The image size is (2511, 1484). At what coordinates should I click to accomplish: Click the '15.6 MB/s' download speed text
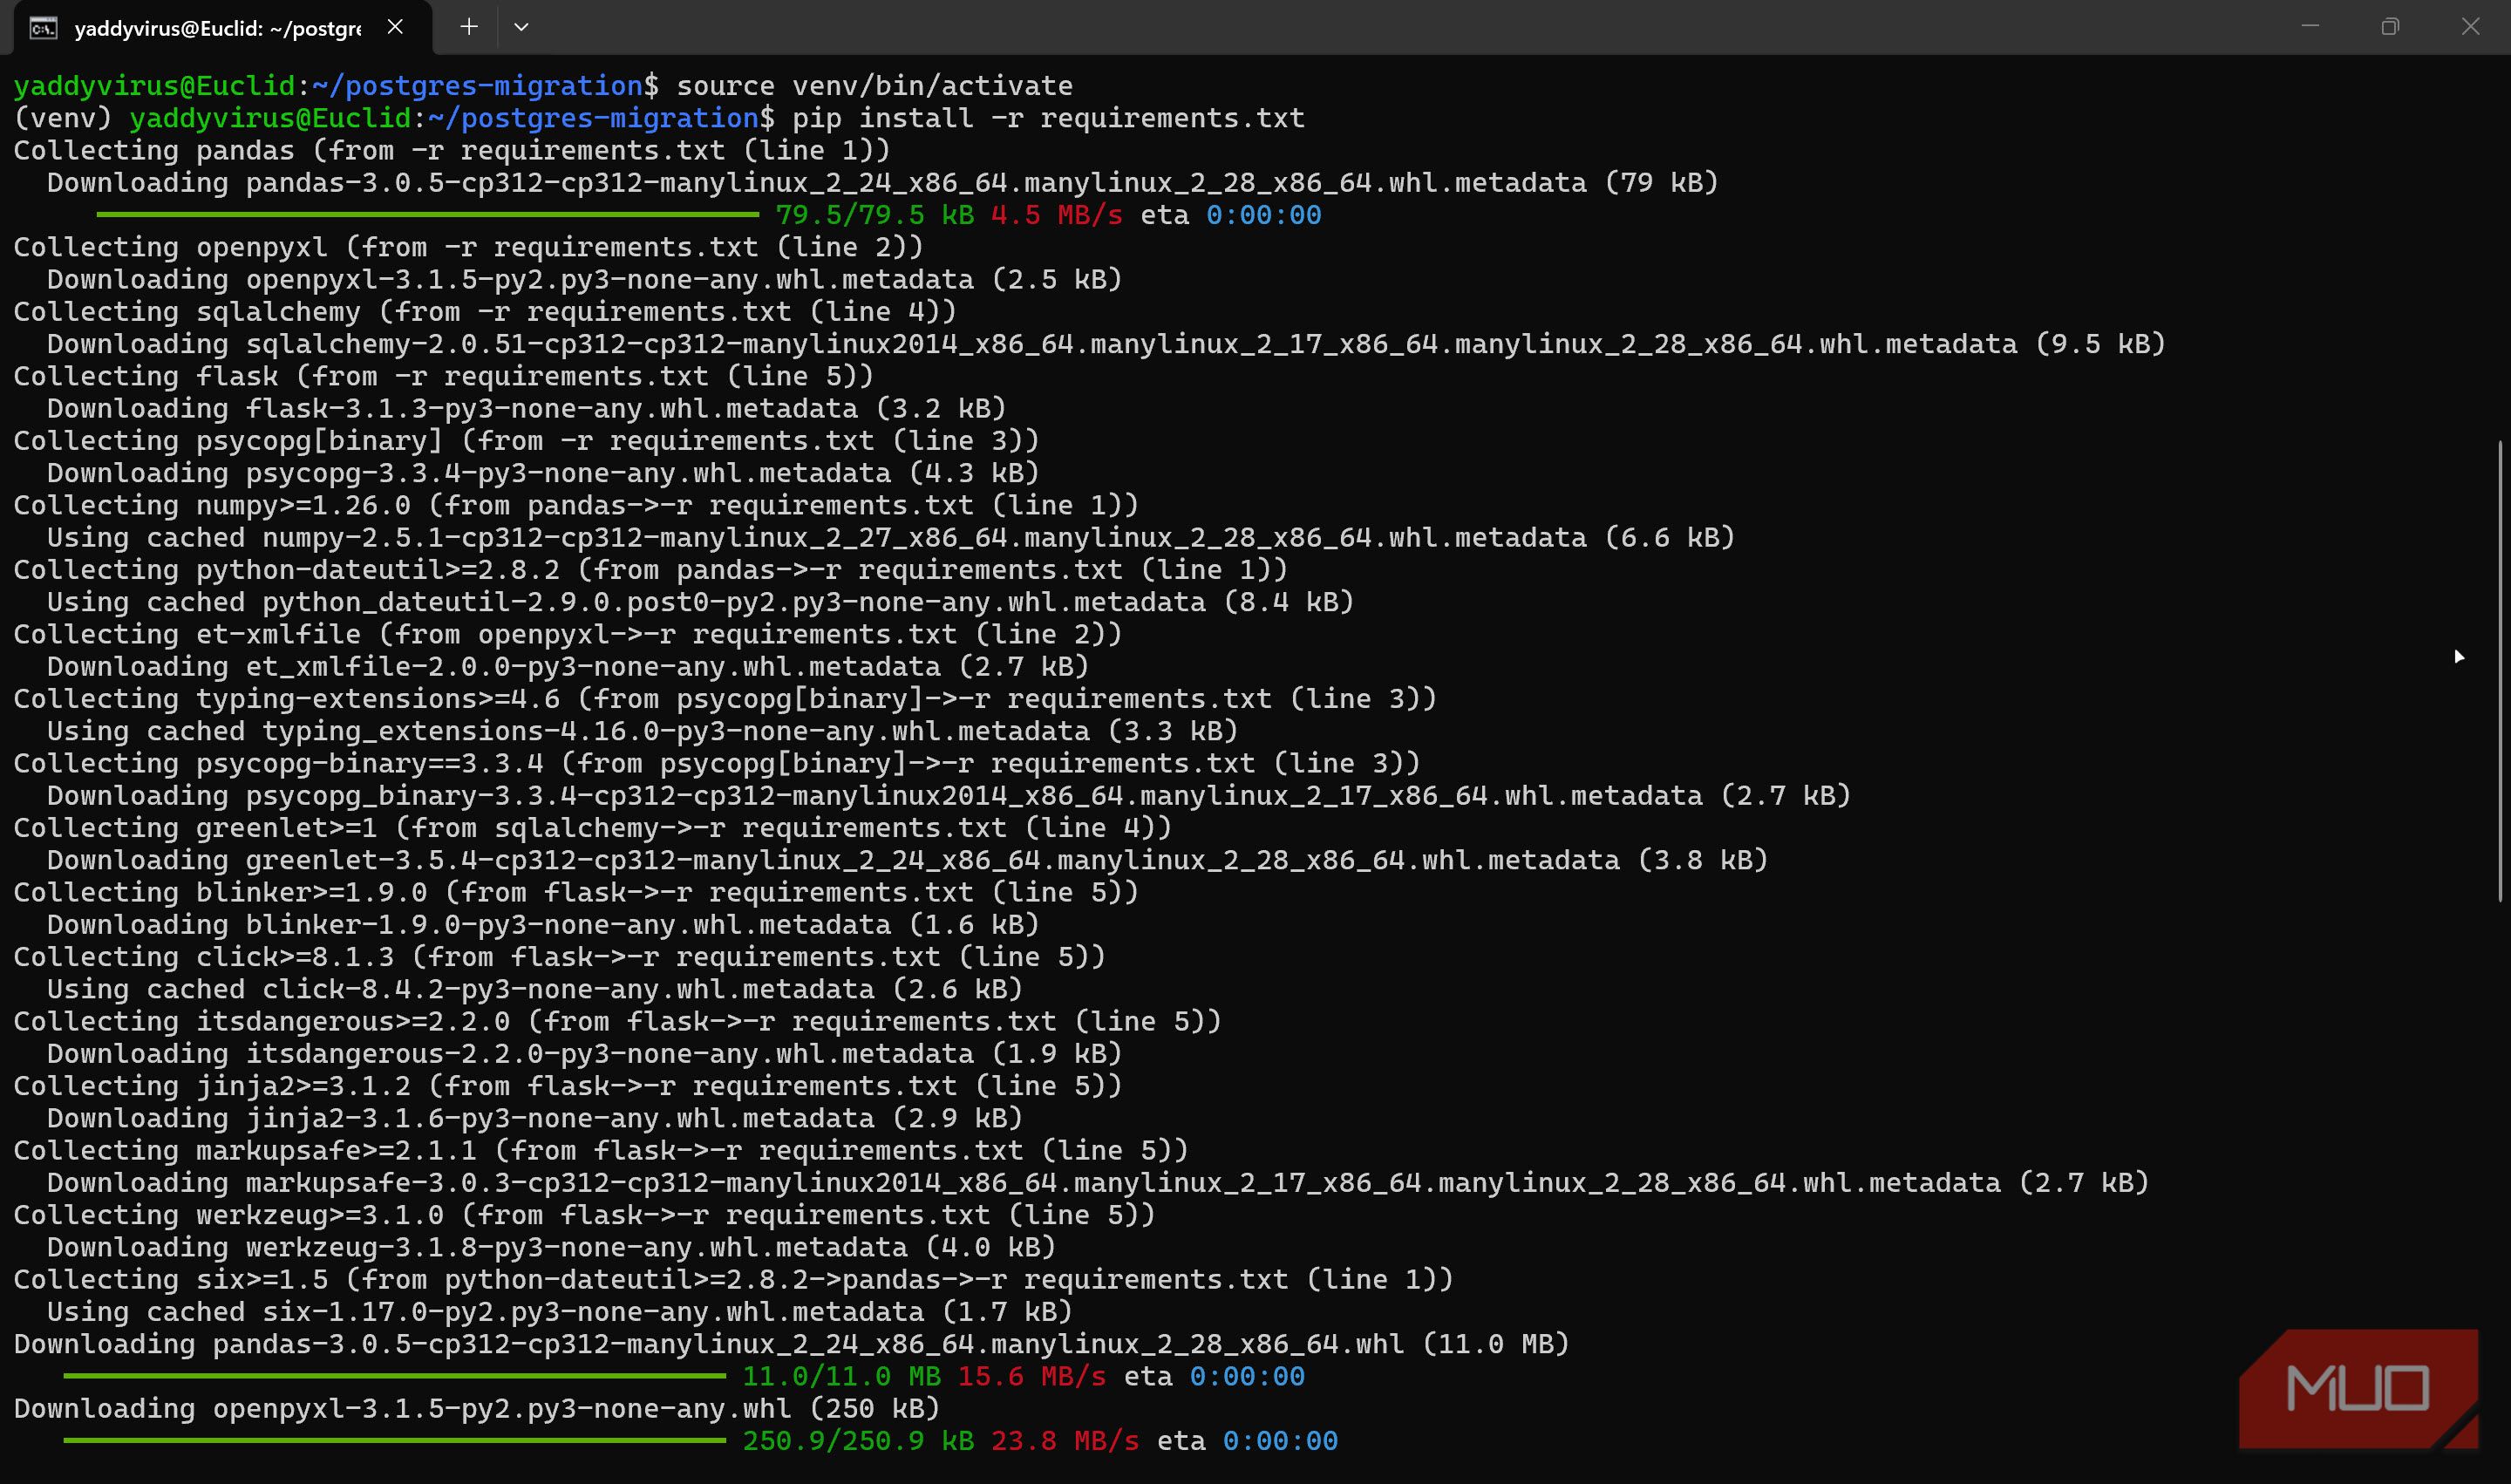(x=1031, y=1376)
